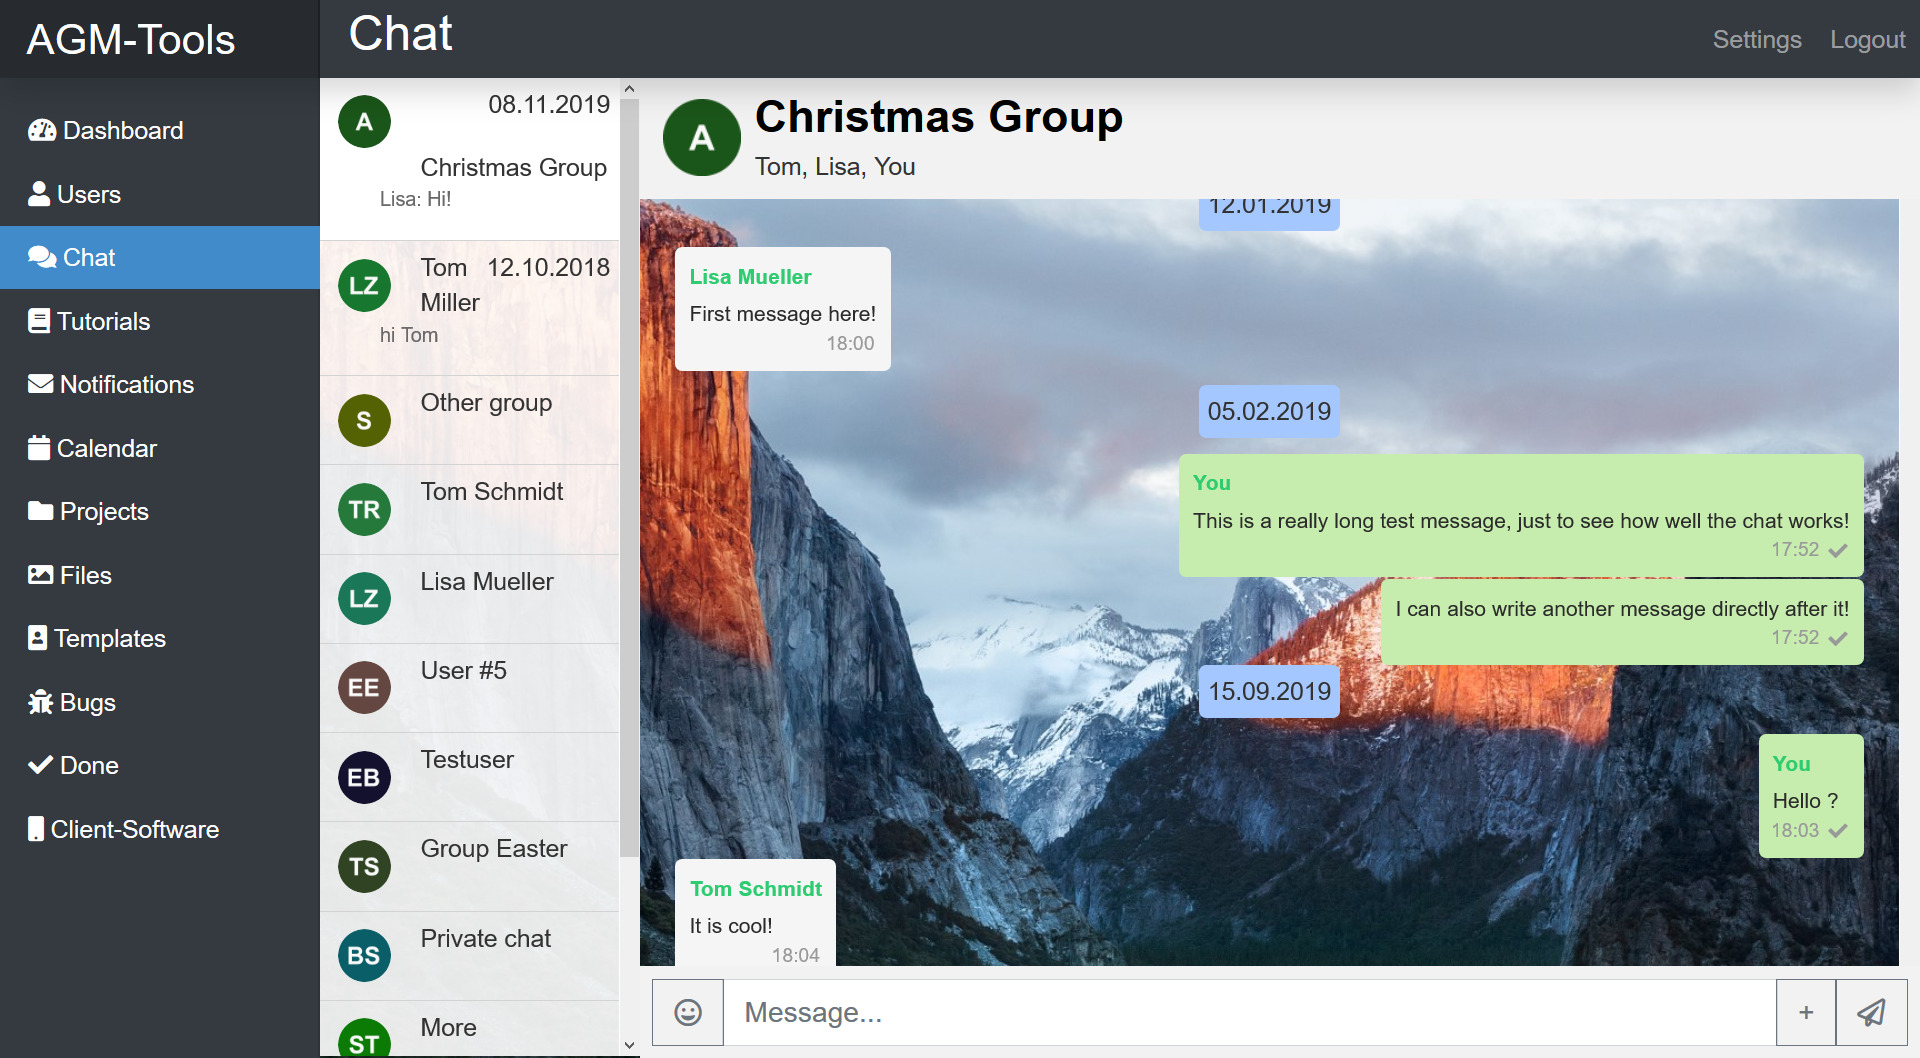Open the Calendar menu entry

coord(160,448)
